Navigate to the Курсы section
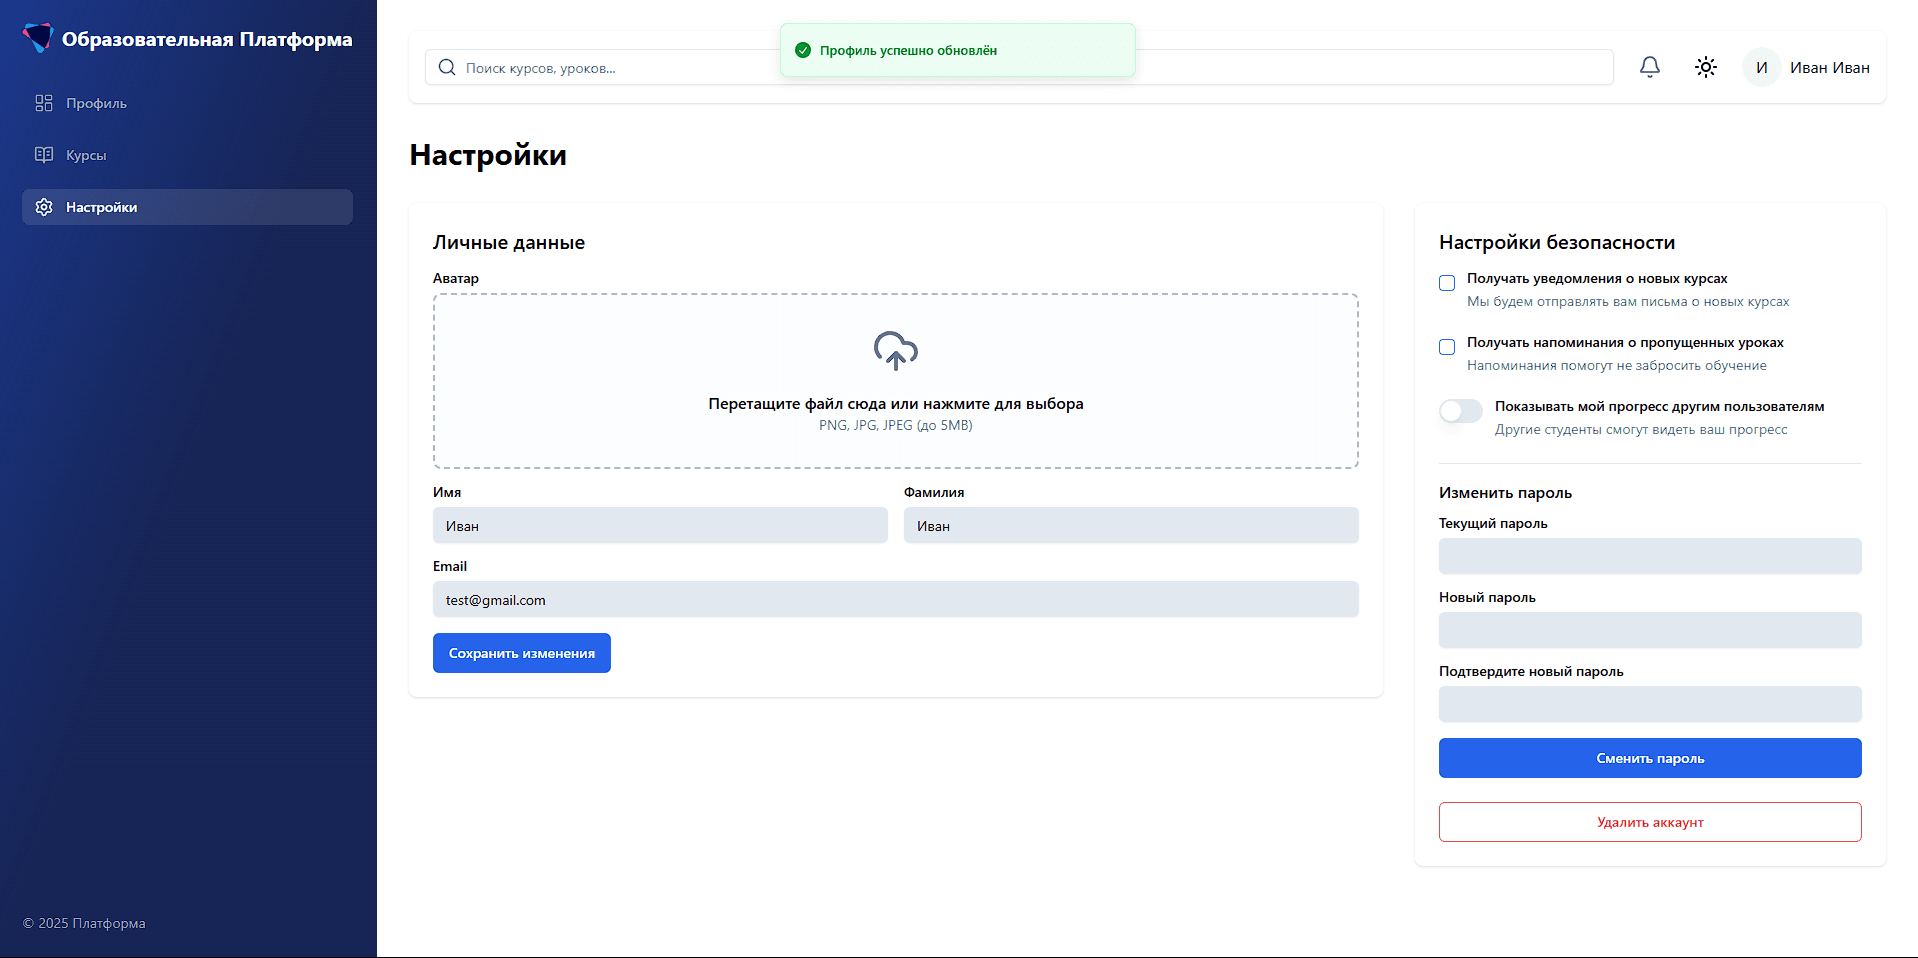This screenshot has height=958, width=1918. pyautogui.click(x=85, y=155)
